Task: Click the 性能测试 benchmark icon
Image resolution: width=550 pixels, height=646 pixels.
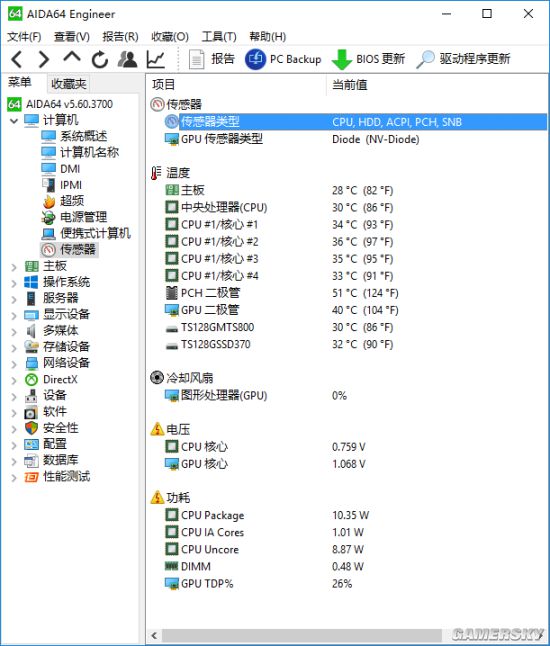Action: tap(31, 477)
